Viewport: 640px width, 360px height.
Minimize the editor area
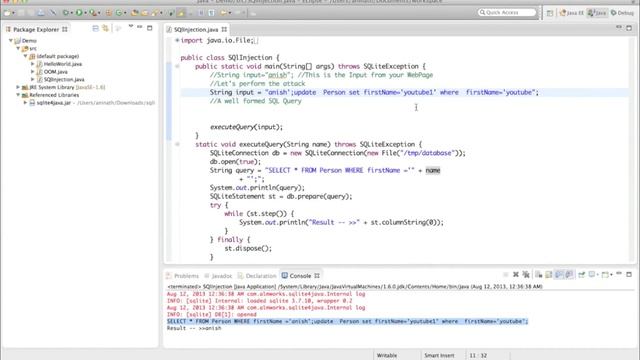(619, 27)
